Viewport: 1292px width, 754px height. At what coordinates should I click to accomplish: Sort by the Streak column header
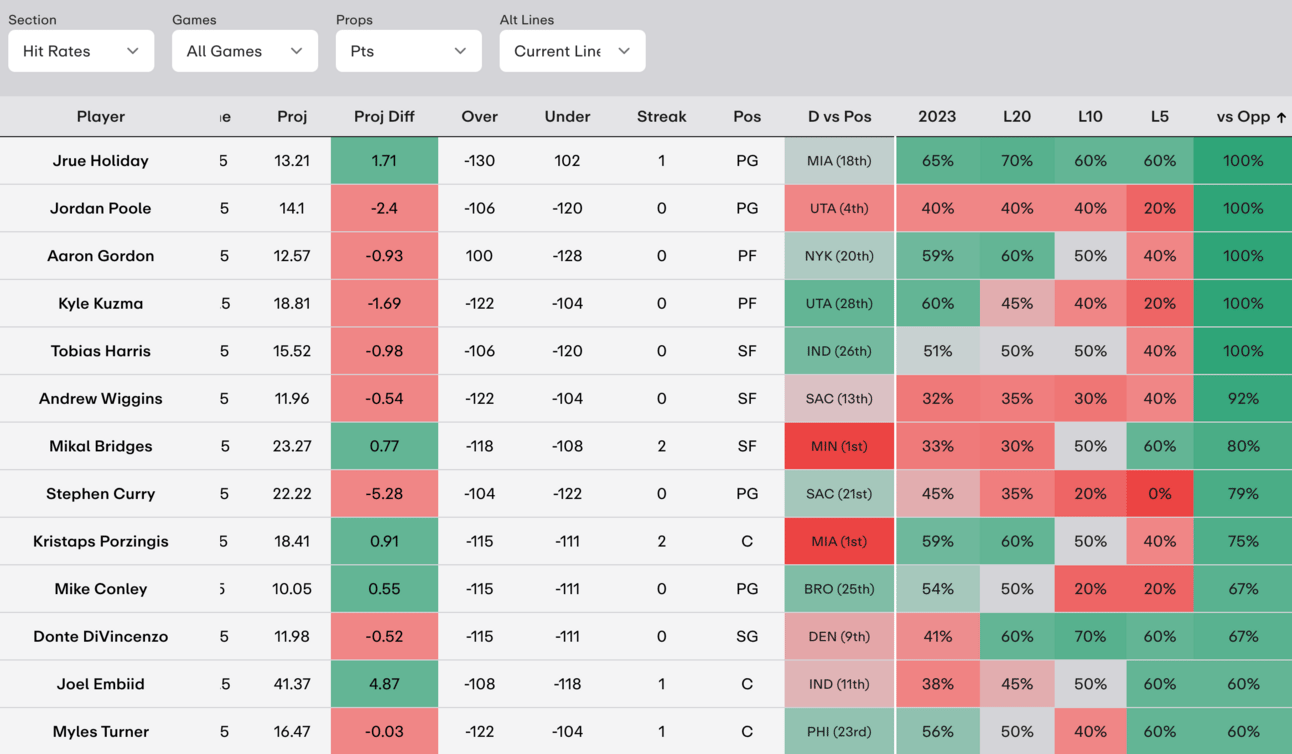tap(661, 116)
